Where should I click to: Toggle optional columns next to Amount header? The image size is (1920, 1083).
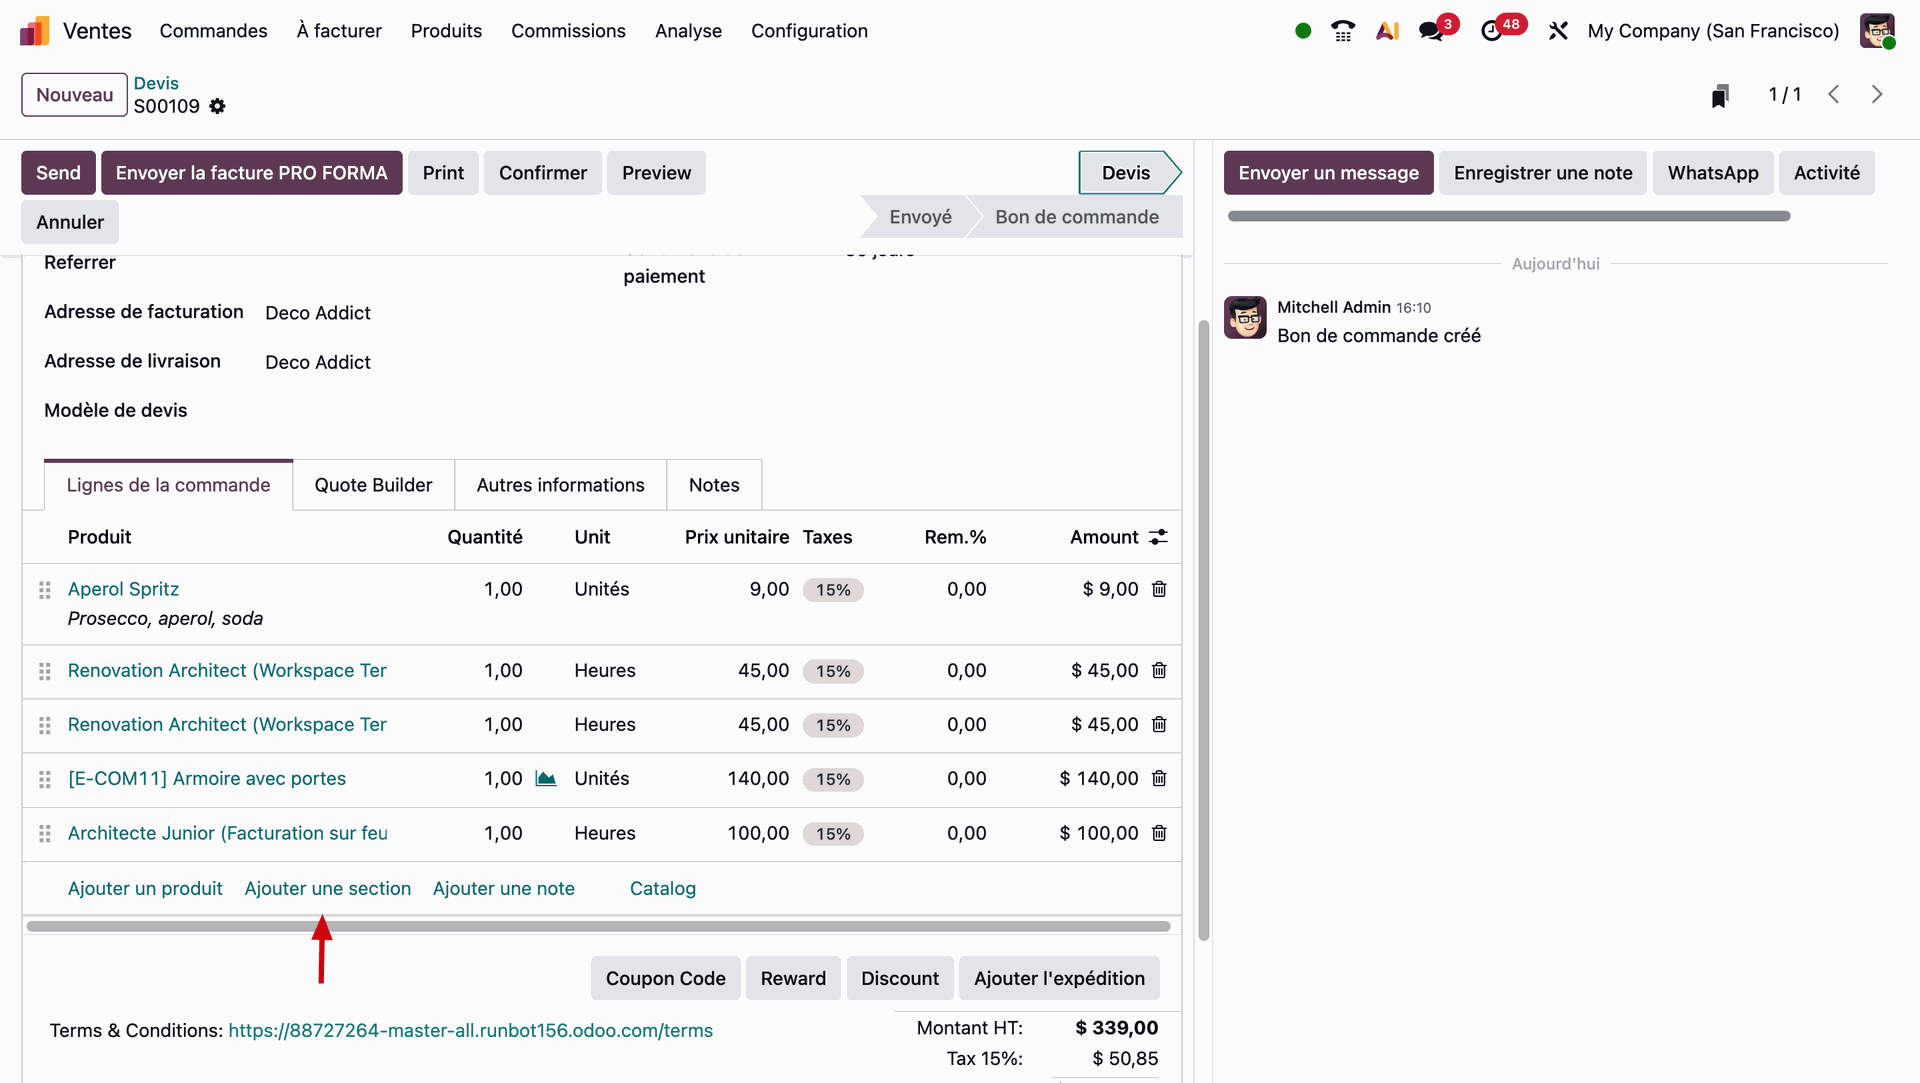click(x=1158, y=537)
